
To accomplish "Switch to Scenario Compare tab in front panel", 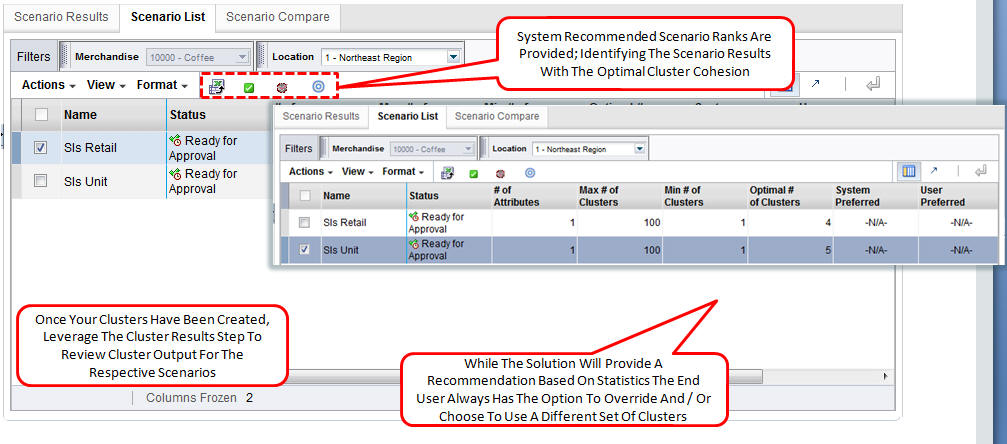I will [x=496, y=116].
